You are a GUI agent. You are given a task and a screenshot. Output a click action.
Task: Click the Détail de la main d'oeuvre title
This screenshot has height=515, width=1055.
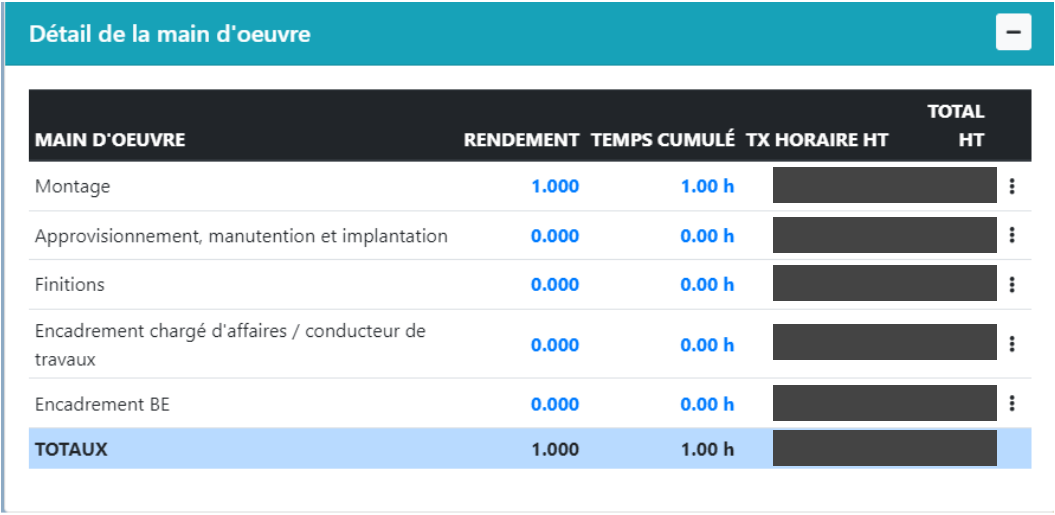click(169, 34)
